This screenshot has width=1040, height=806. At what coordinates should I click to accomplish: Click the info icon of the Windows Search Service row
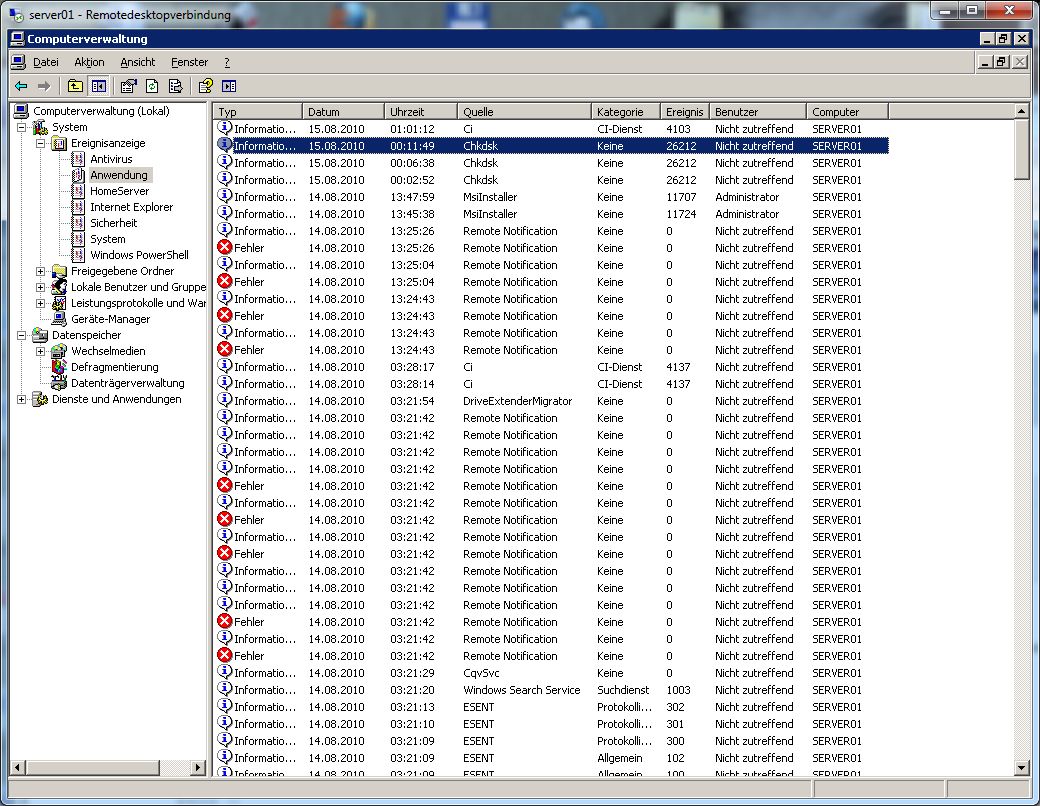(x=225, y=689)
